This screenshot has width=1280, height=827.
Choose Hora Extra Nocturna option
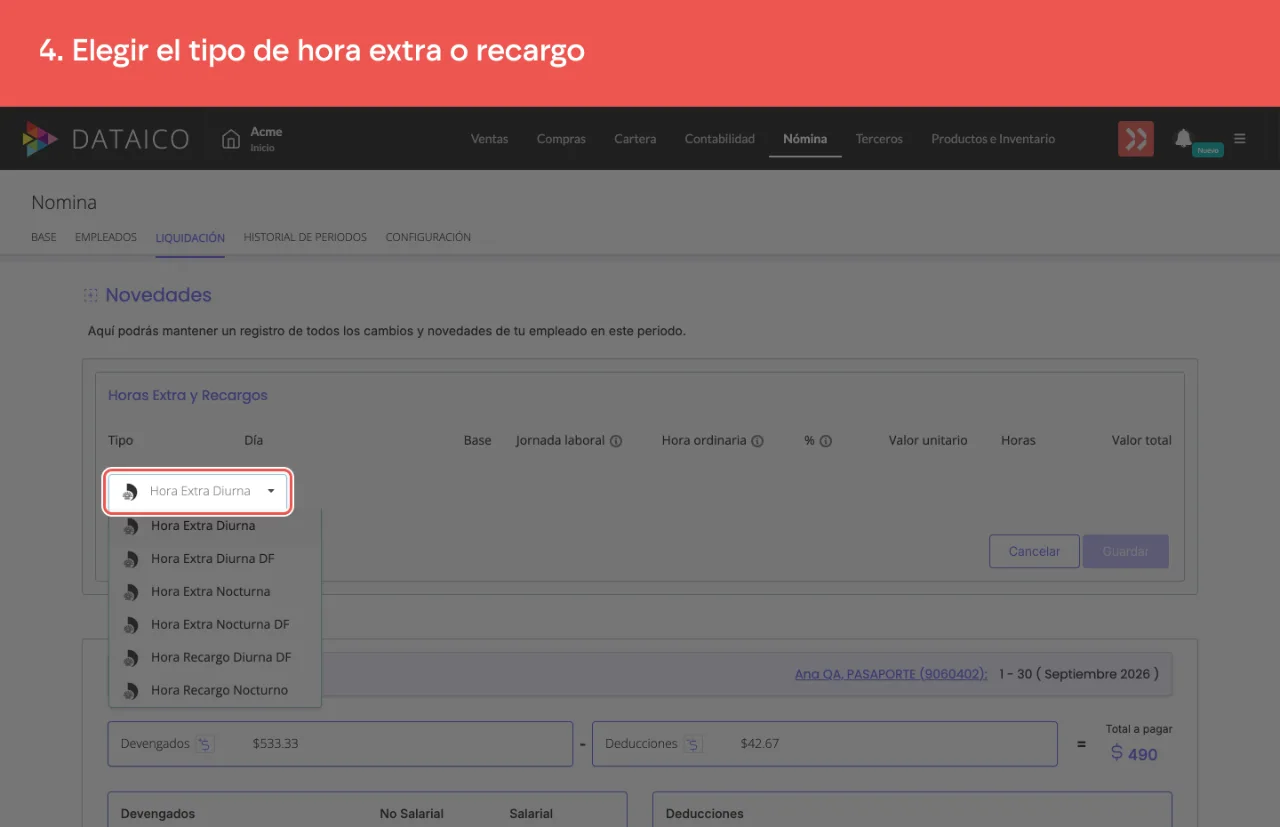point(215,592)
